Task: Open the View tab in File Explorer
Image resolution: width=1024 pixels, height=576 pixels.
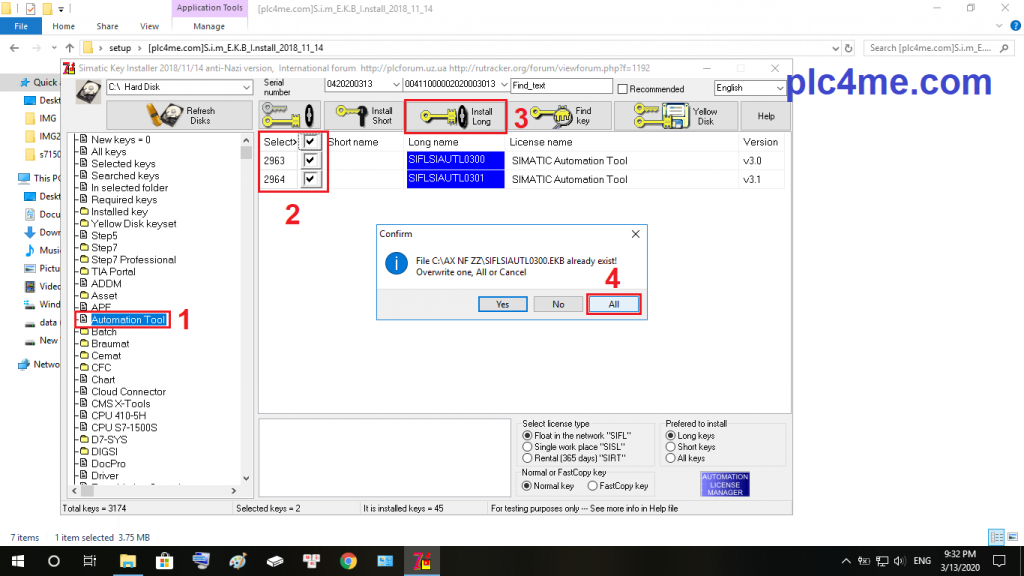Action: (x=150, y=26)
